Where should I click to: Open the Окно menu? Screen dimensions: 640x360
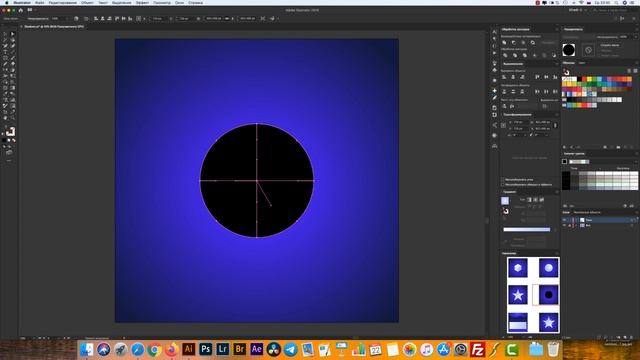[x=179, y=2]
